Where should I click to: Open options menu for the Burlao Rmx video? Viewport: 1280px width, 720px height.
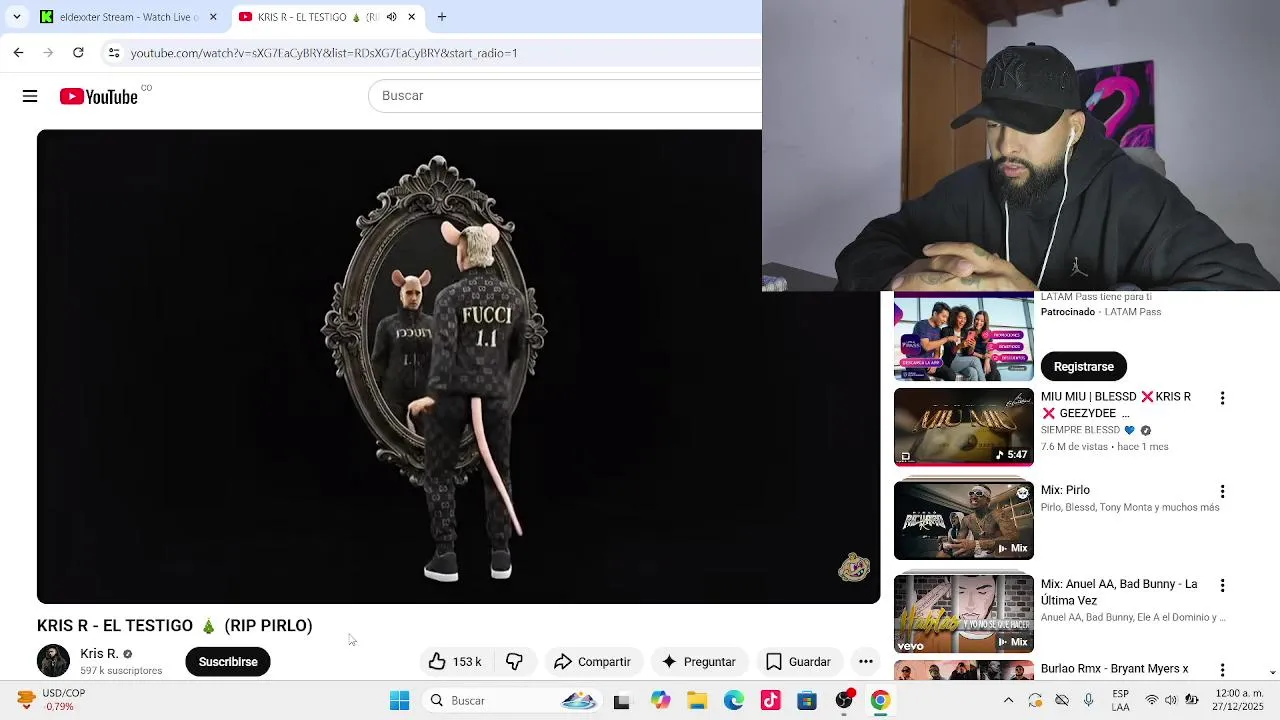1222,669
